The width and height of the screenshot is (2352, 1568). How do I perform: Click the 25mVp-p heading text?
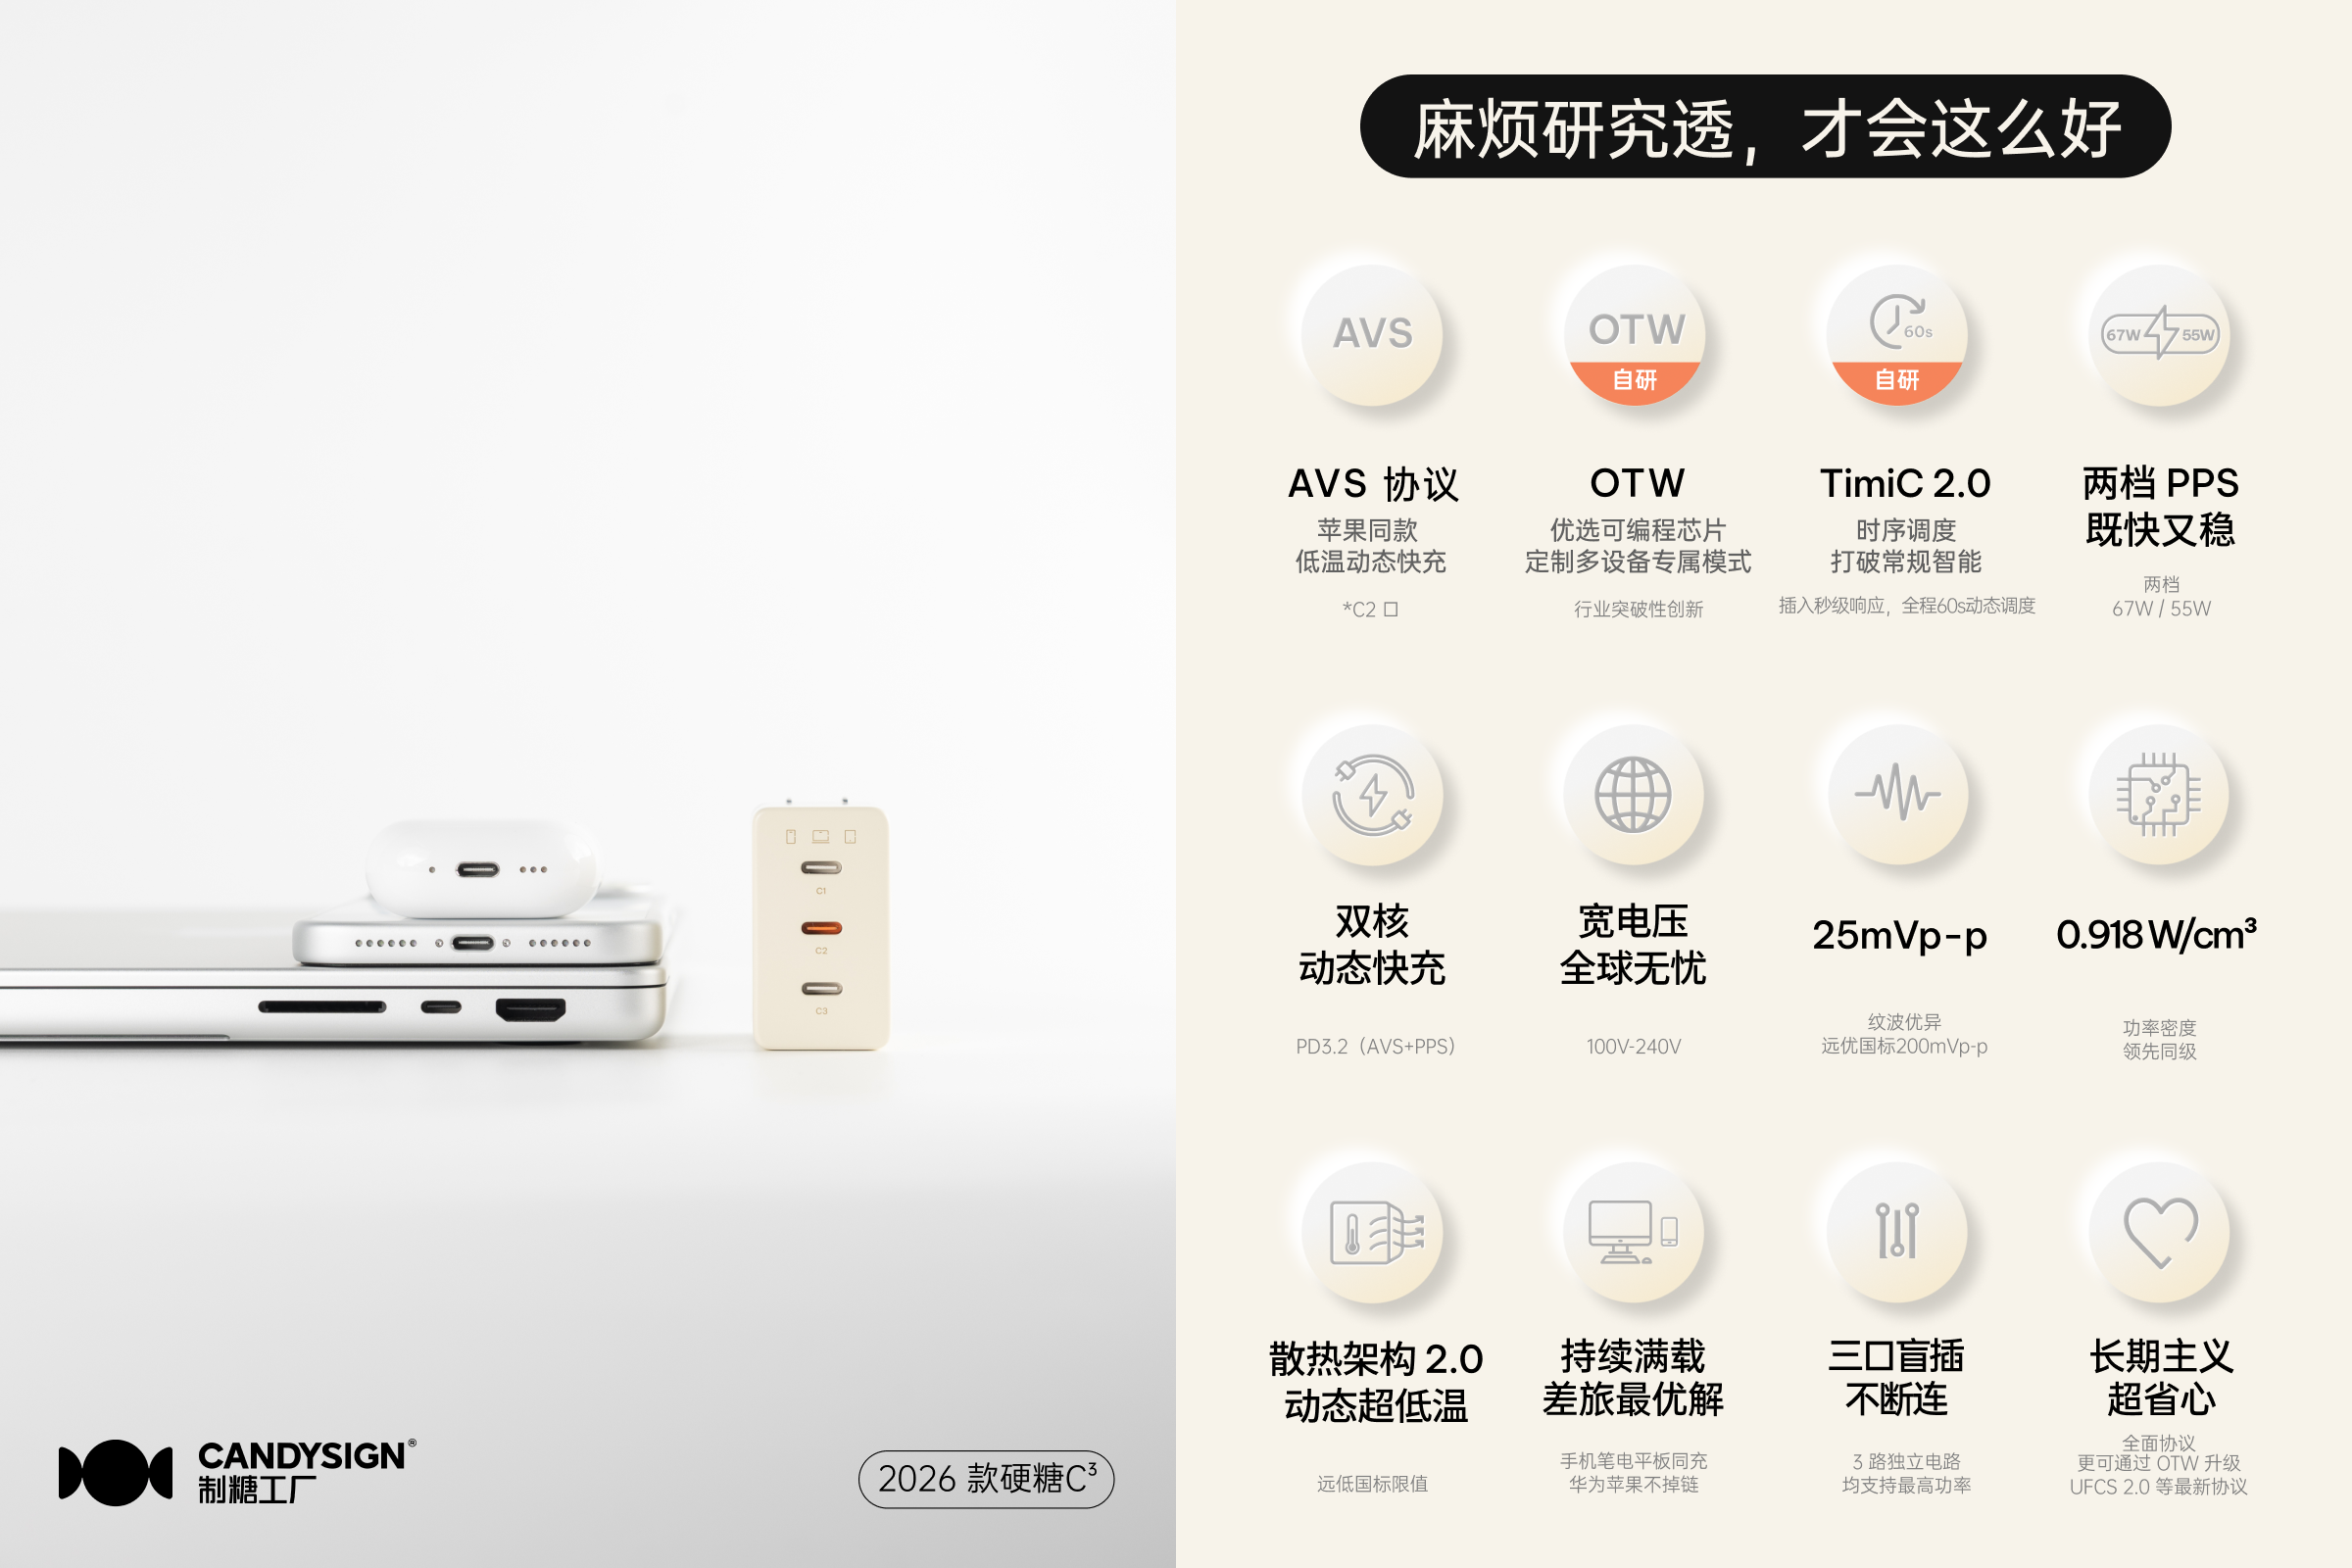click(x=1899, y=936)
